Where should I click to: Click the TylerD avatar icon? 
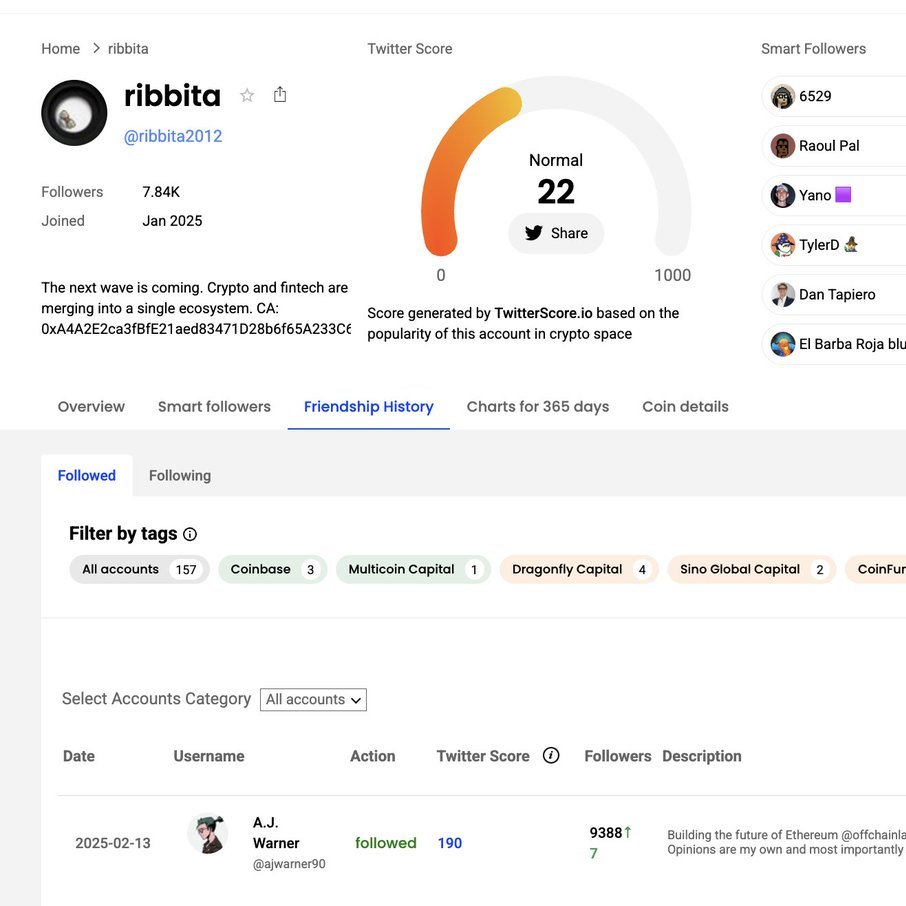[x=783, y=245]
